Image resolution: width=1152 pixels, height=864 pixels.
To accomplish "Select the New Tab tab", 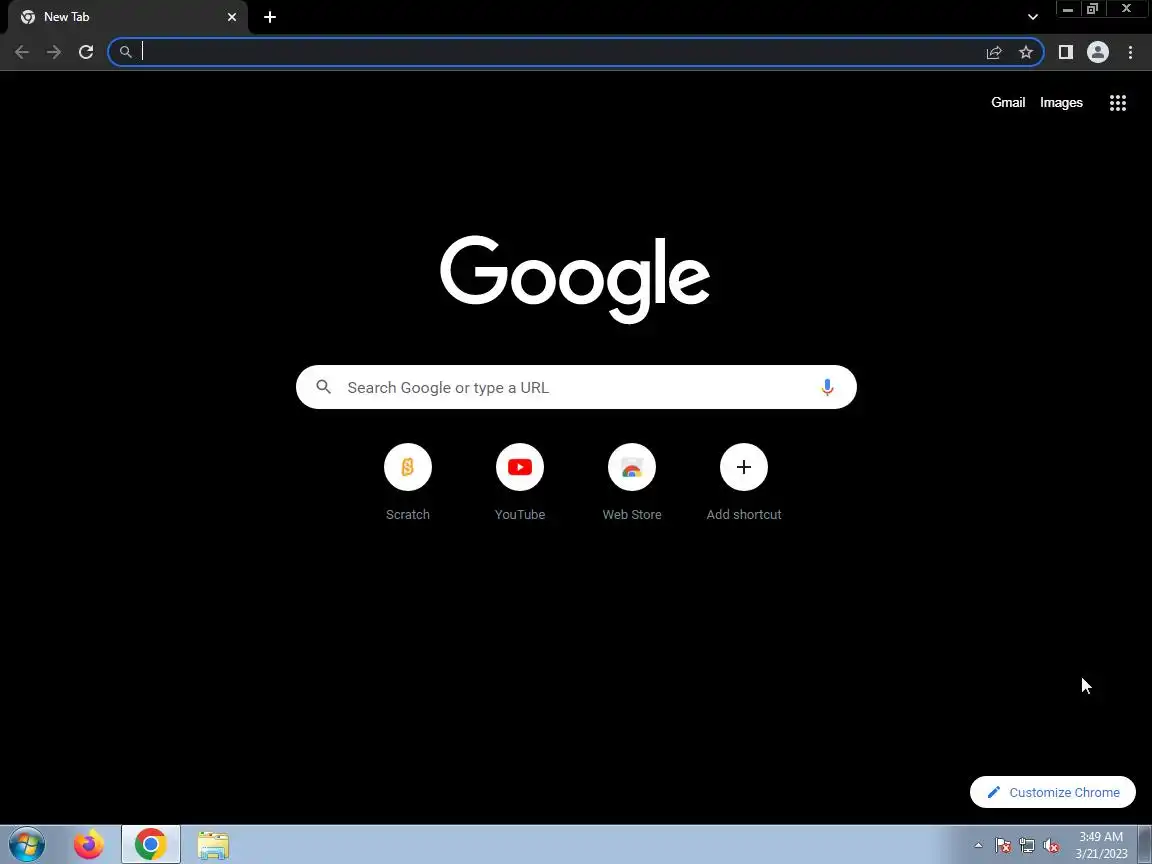I will tap(128, 17).
